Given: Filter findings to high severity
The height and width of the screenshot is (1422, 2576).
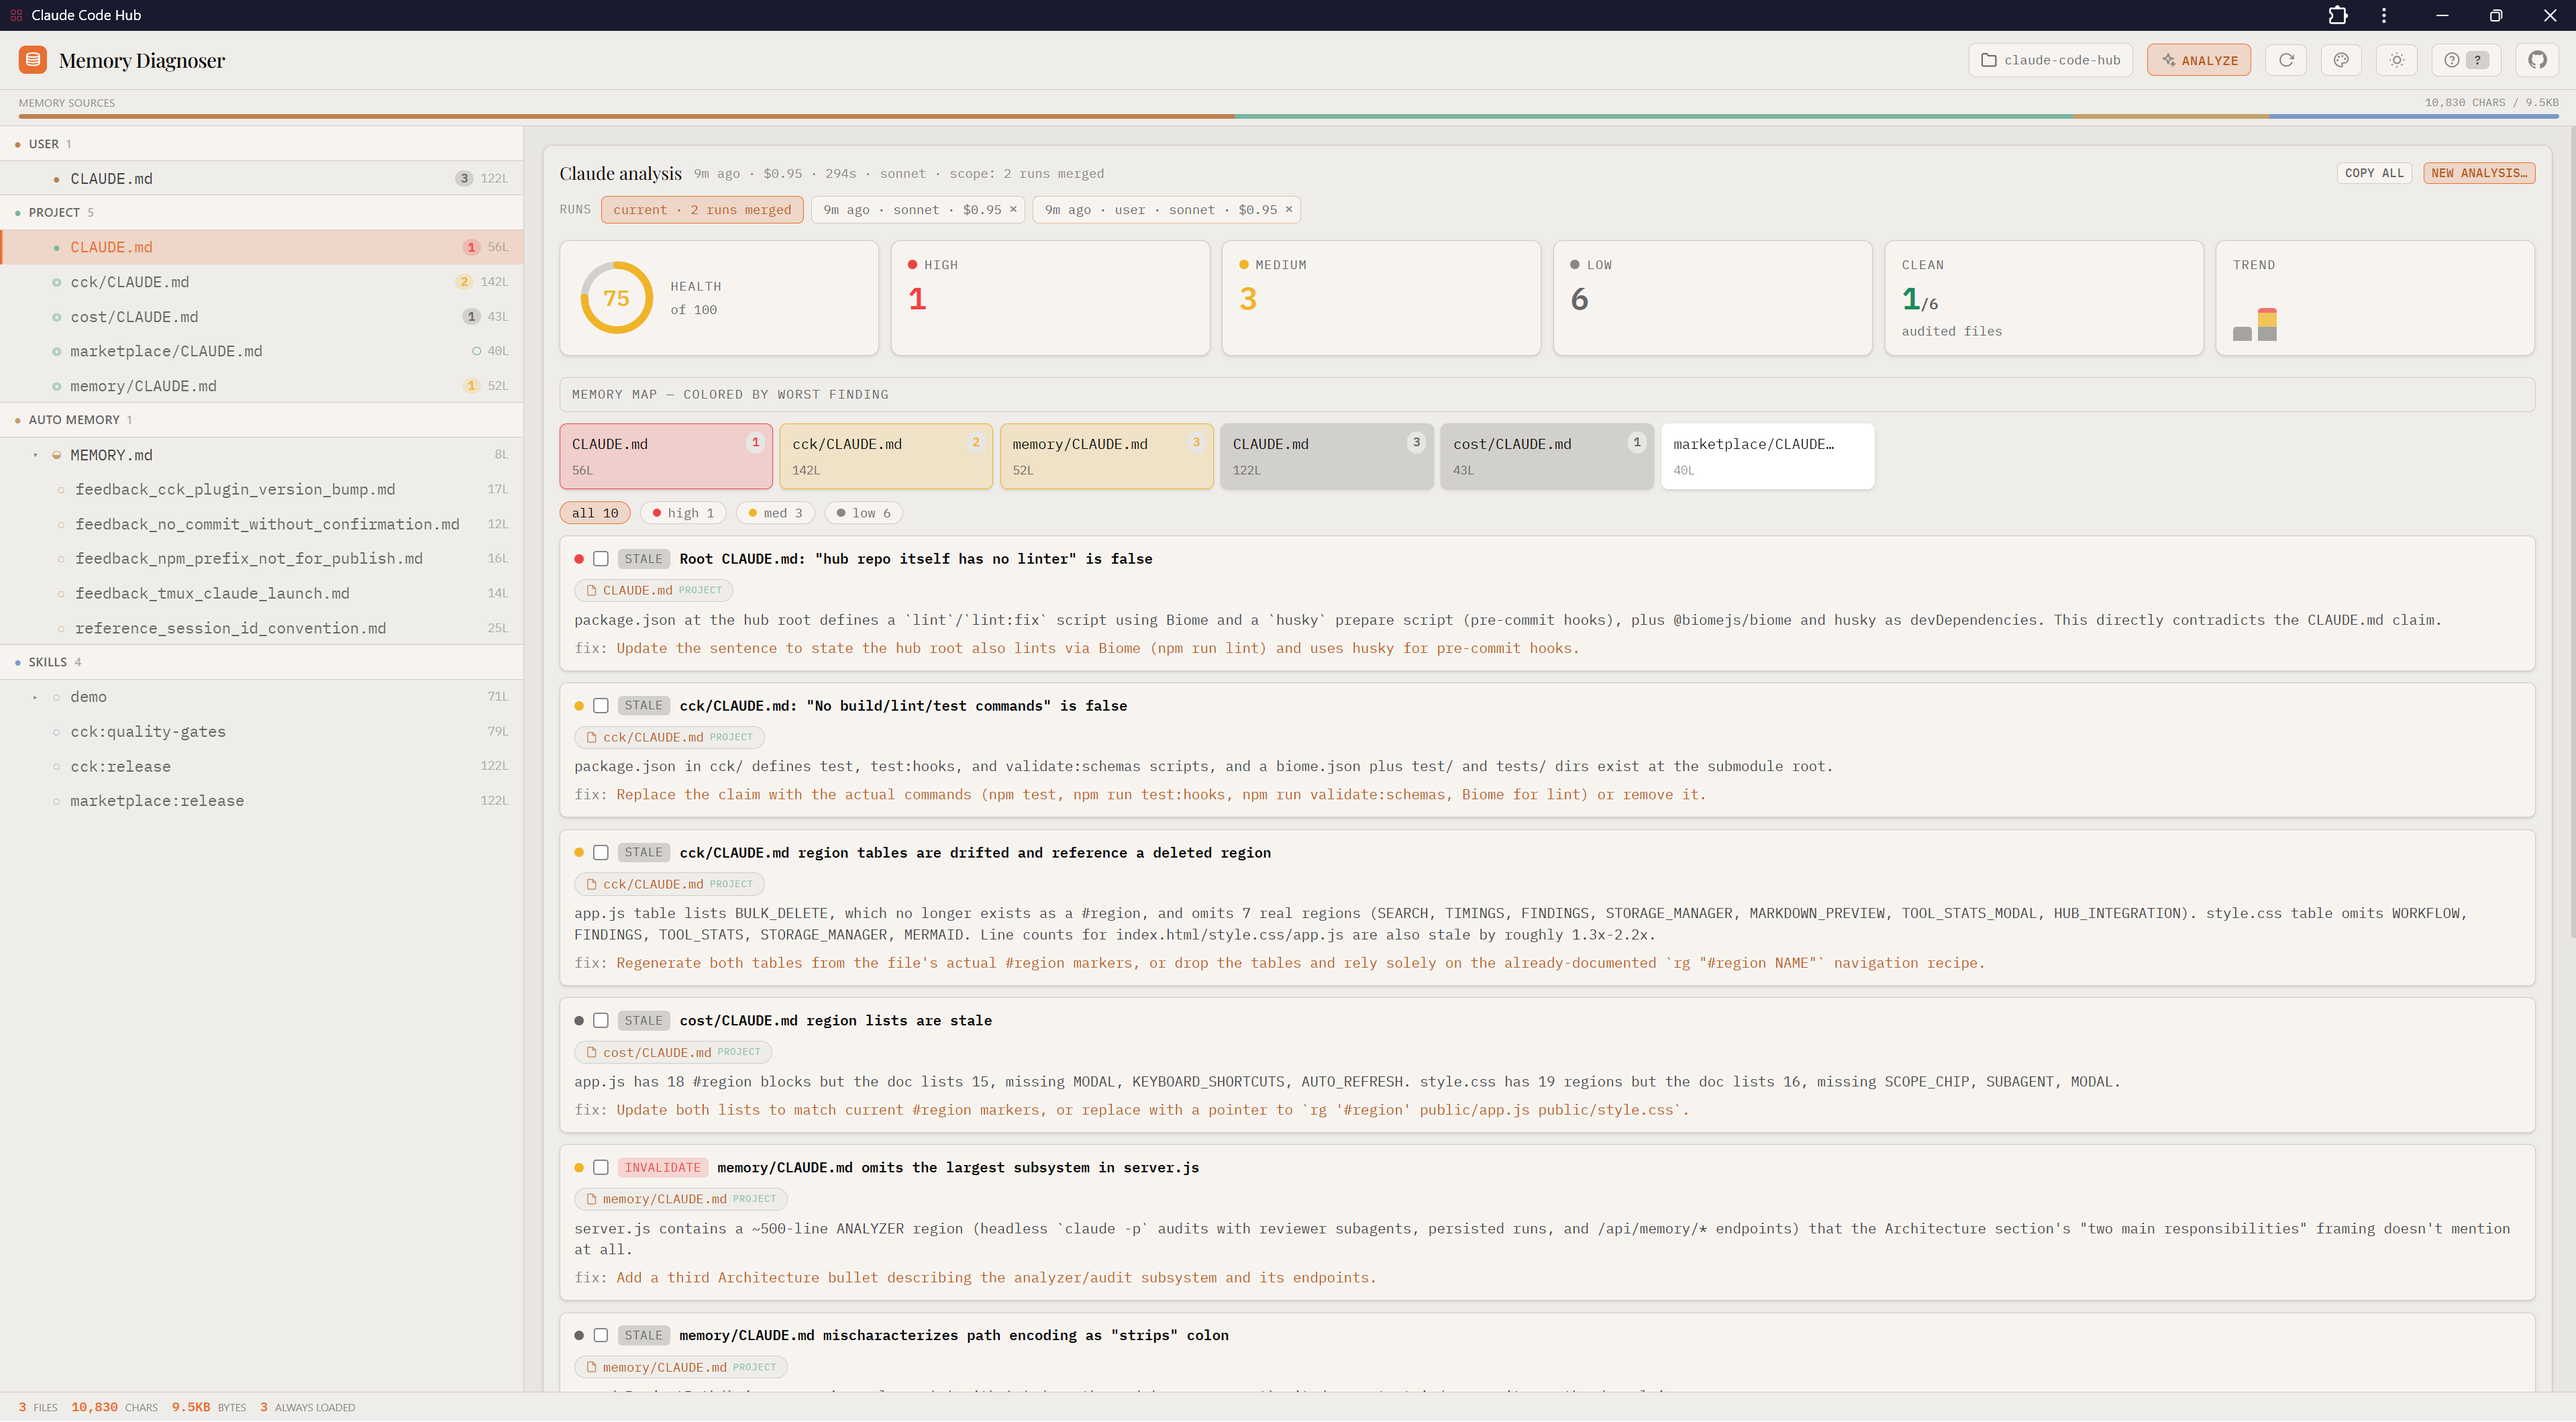Looking at the screenshot, I should [x=683, y=513].
